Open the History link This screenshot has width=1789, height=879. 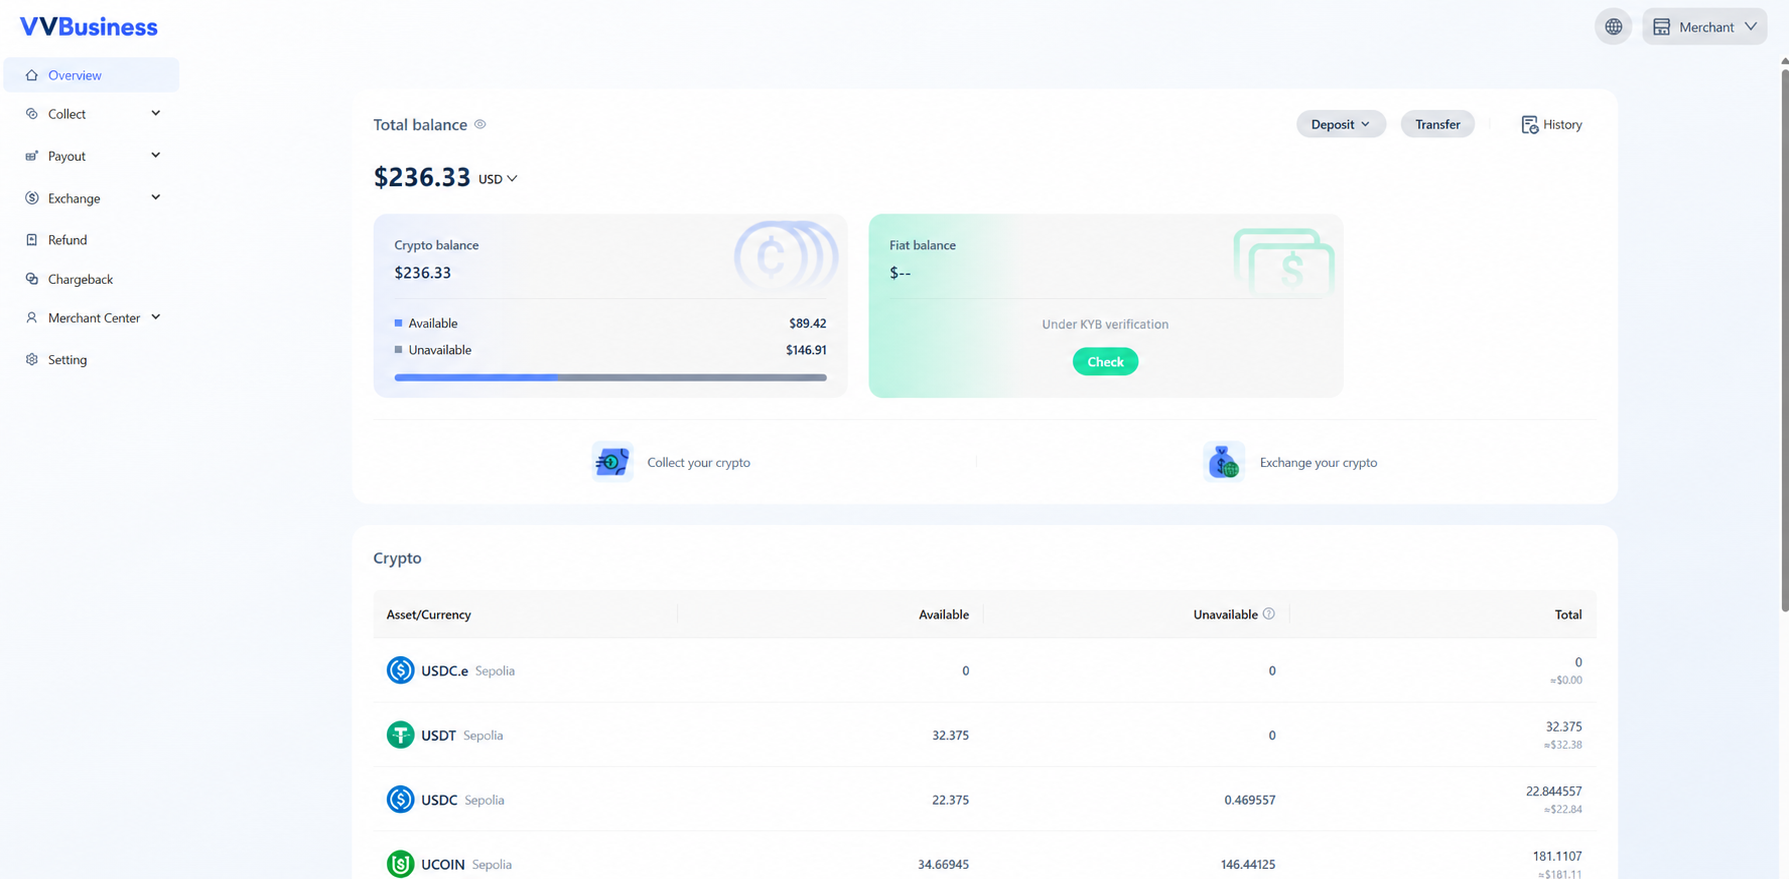pos(1552,125)
